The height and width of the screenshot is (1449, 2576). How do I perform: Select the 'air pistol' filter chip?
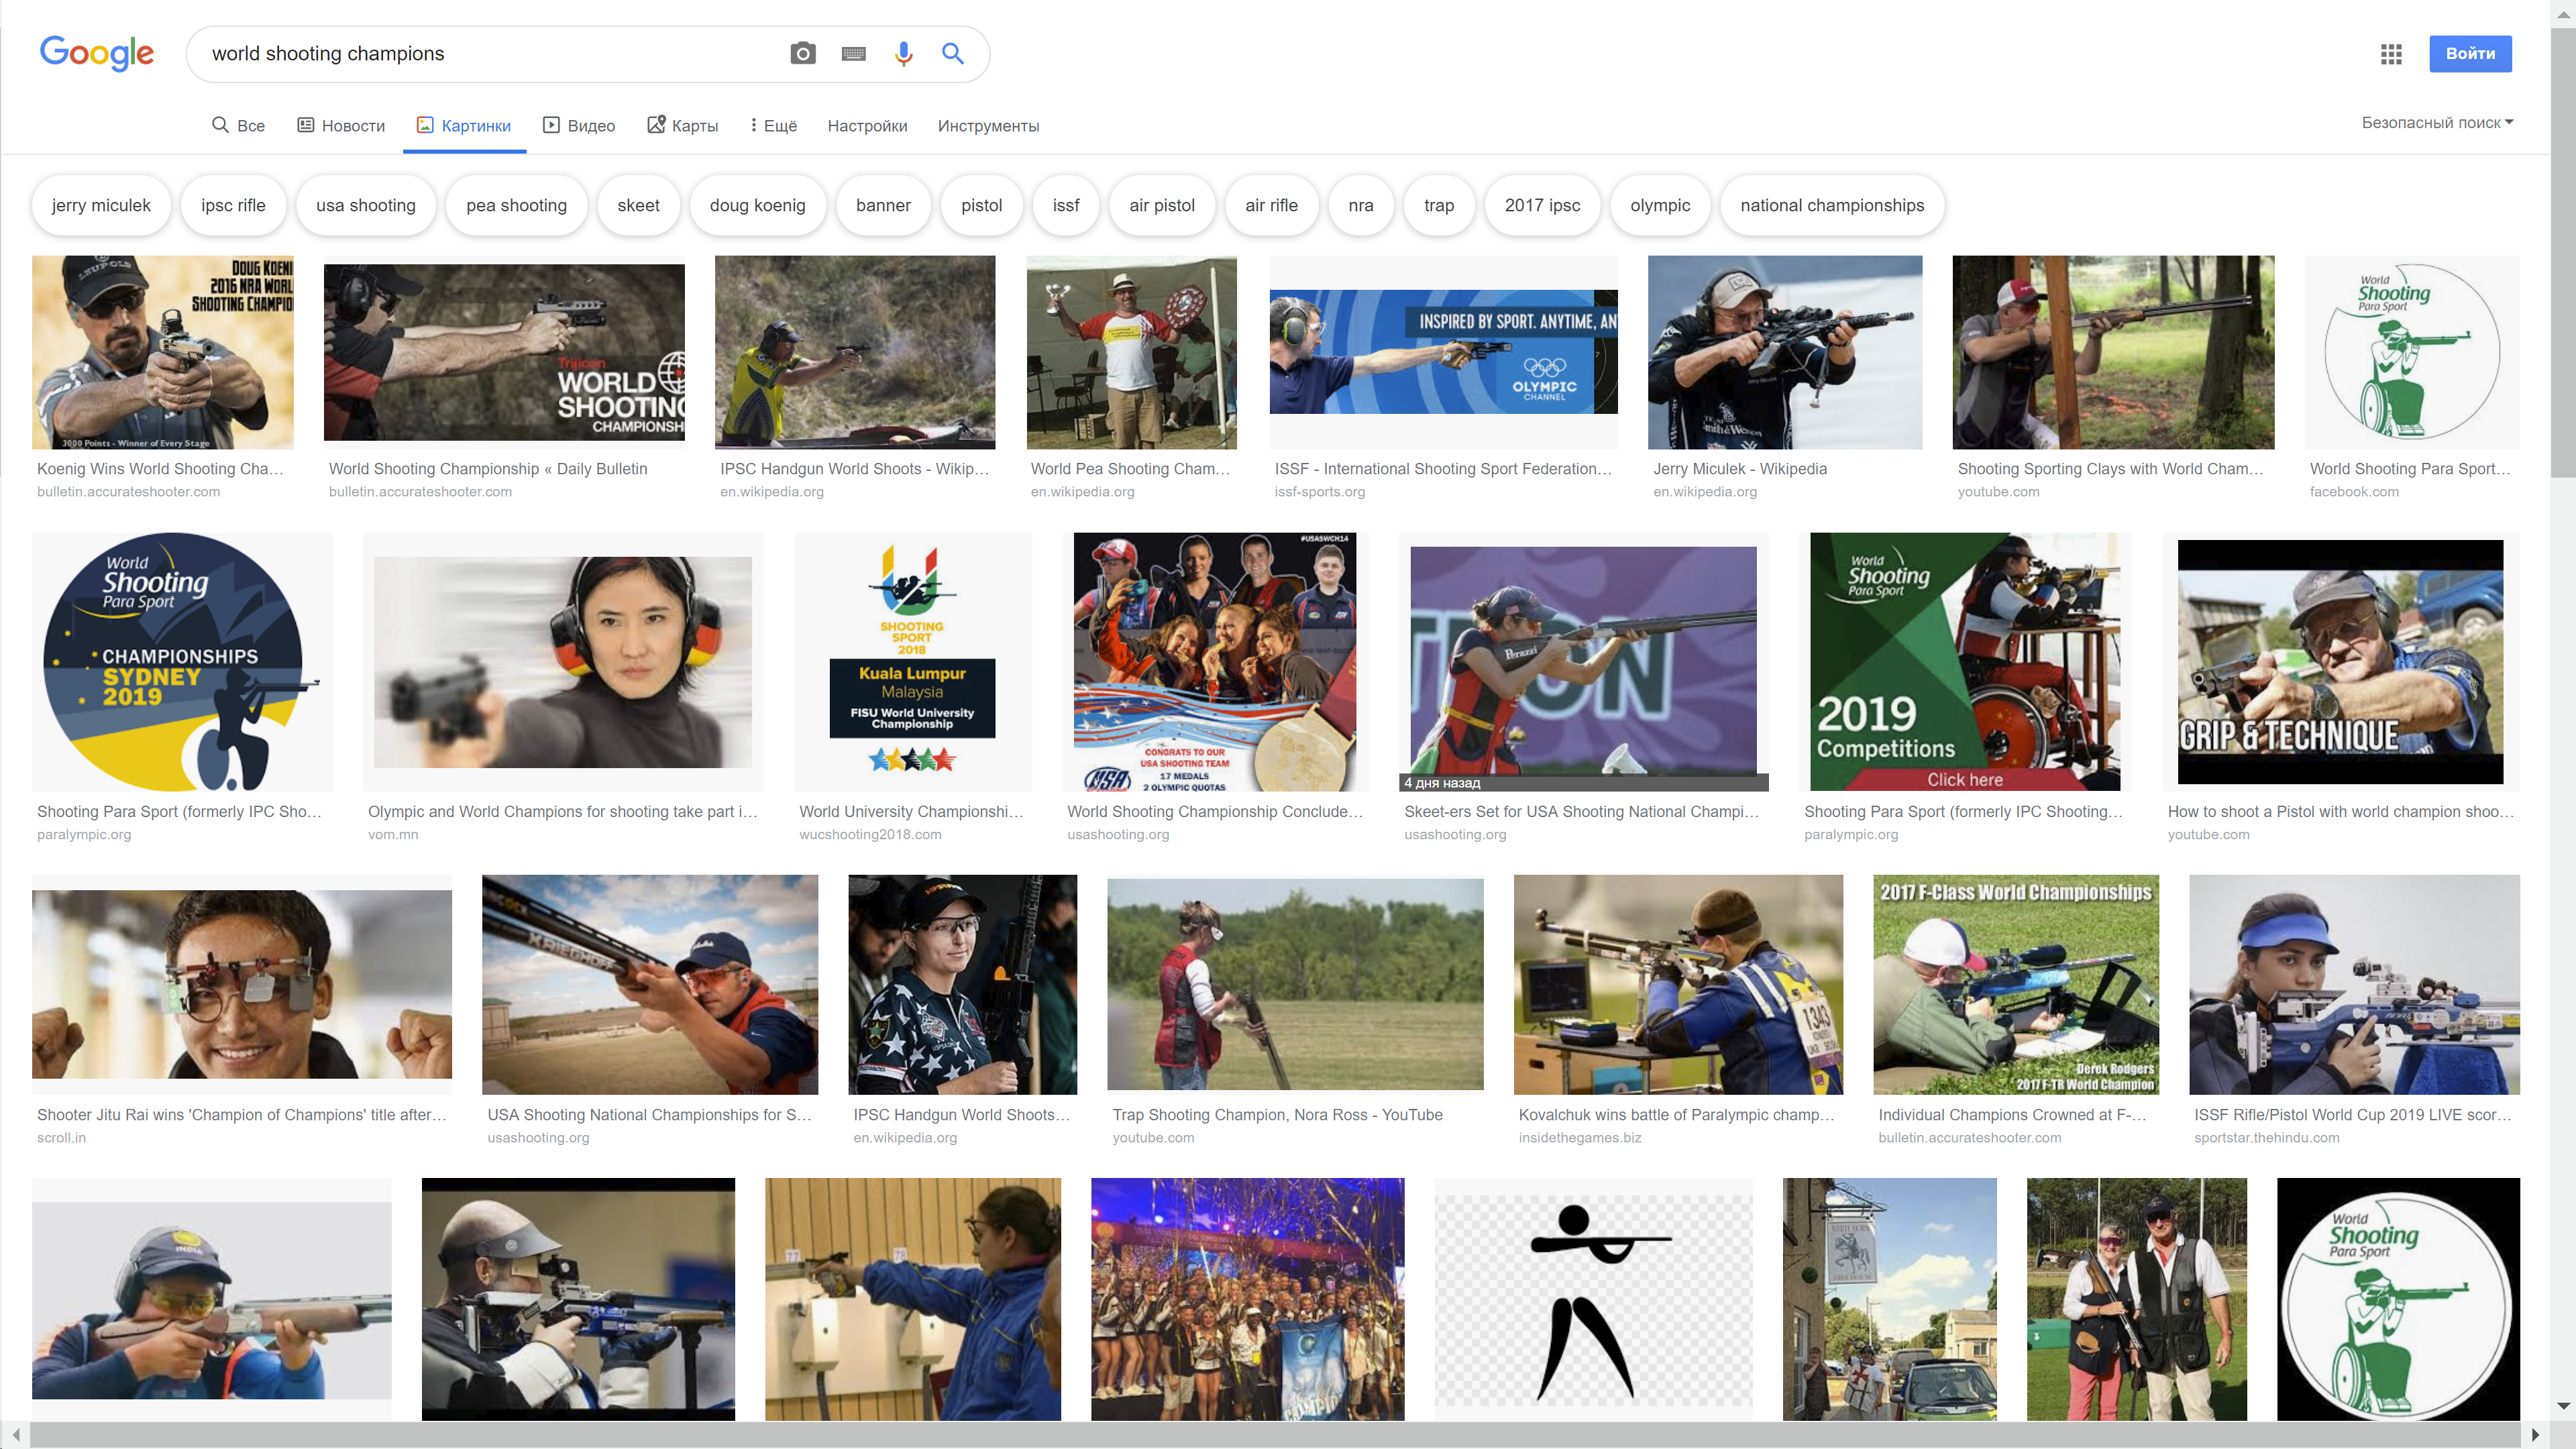(x=1161, y=206)
